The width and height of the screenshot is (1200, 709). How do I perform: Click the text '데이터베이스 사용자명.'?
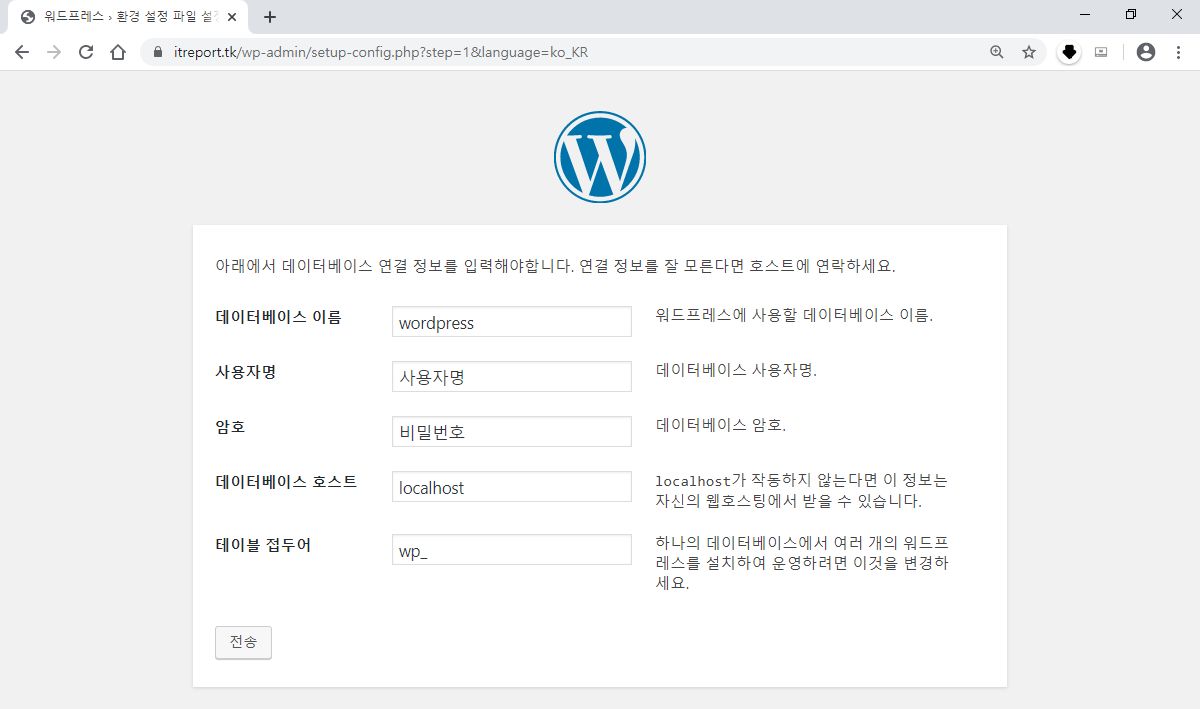pos(736,370)
